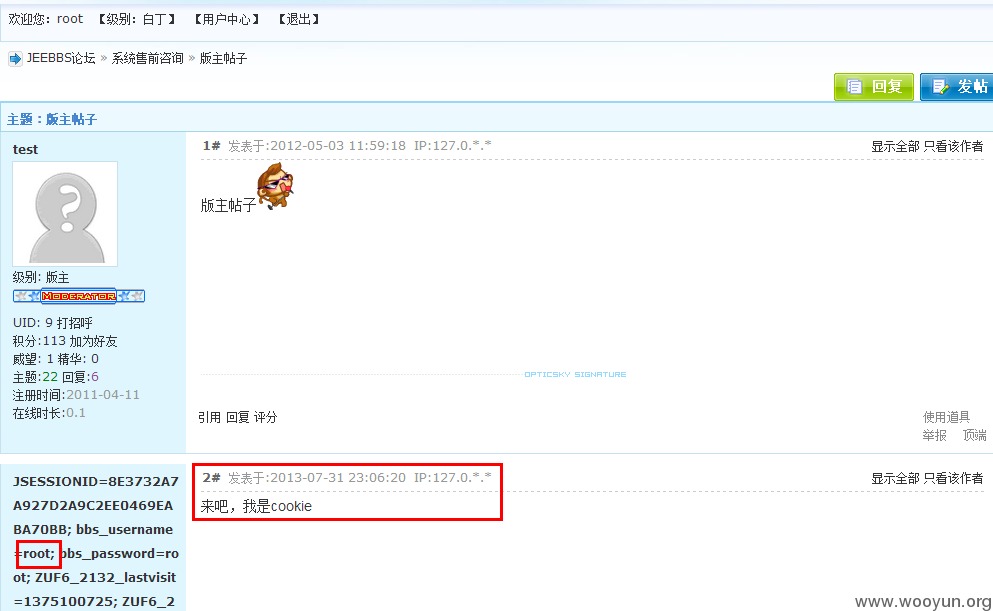Click 举报 report link on first post
This screenshot has width=993, height=611.
tap(934, 435)
